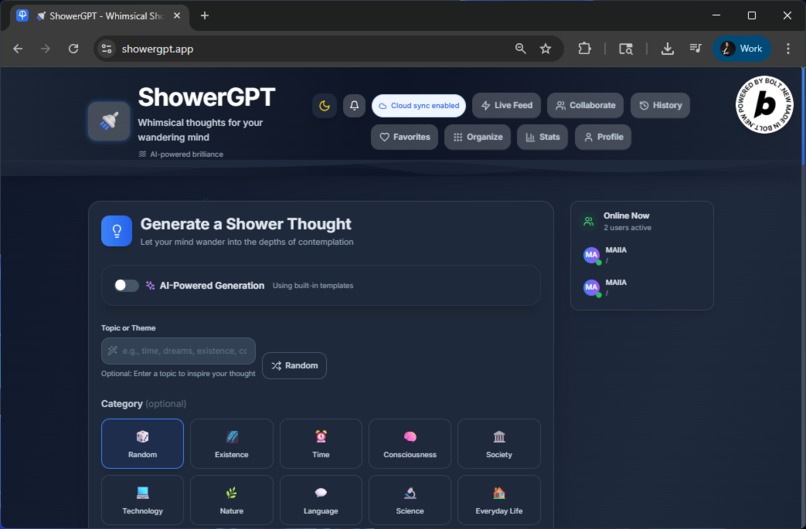Select the Random dice category
Screen dimensions: 806x529
coord(142,444)
